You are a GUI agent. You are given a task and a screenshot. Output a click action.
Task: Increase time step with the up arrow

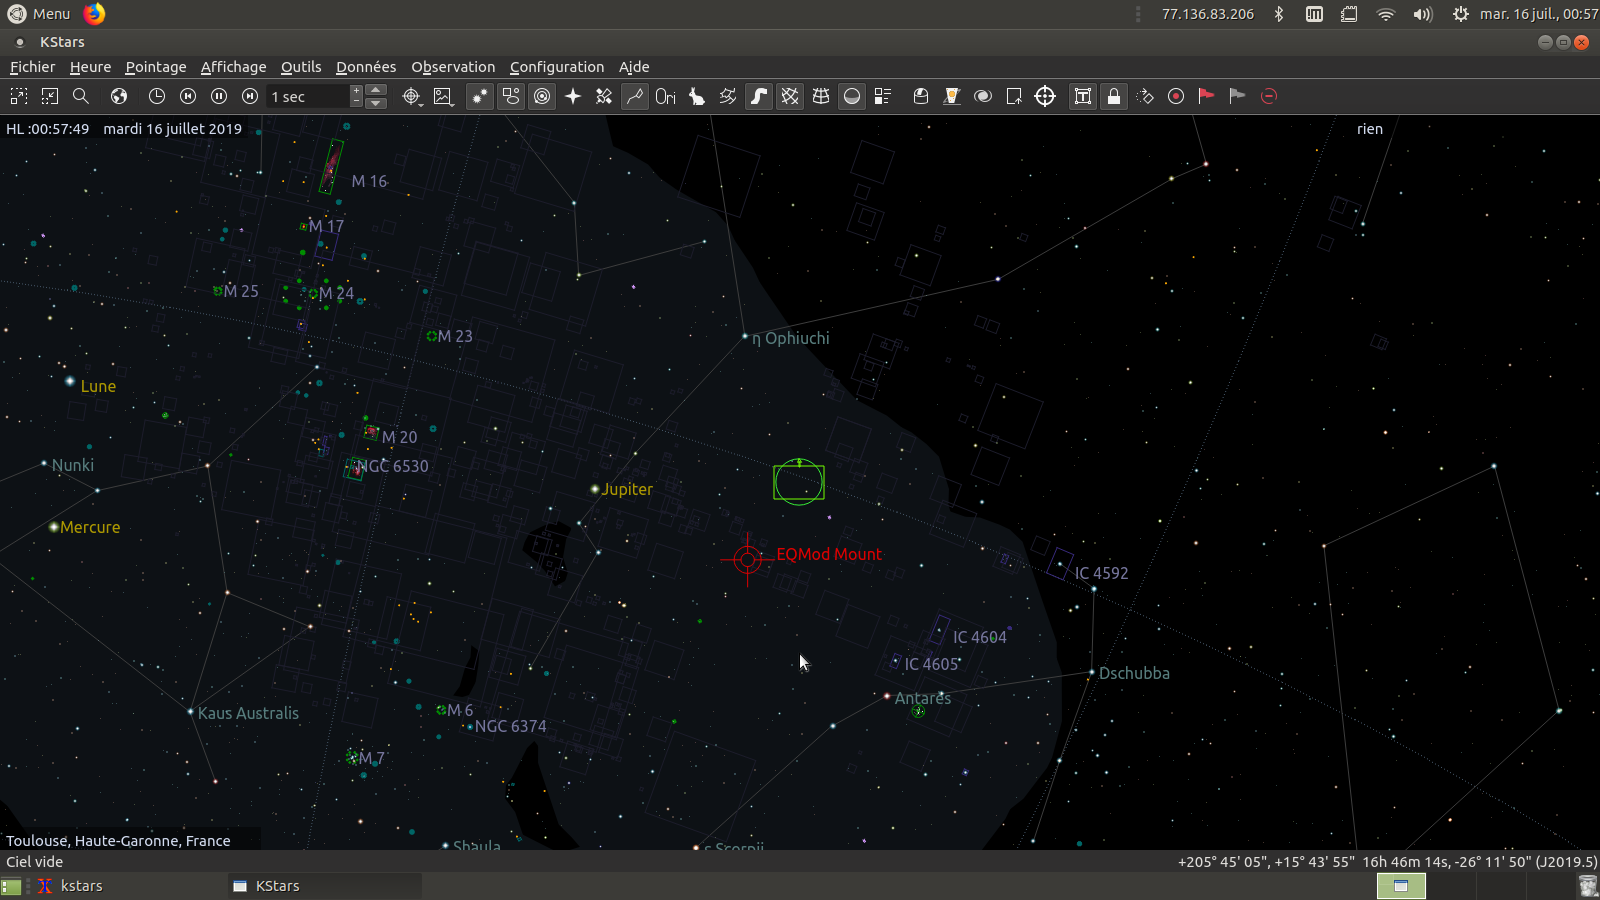376,90
